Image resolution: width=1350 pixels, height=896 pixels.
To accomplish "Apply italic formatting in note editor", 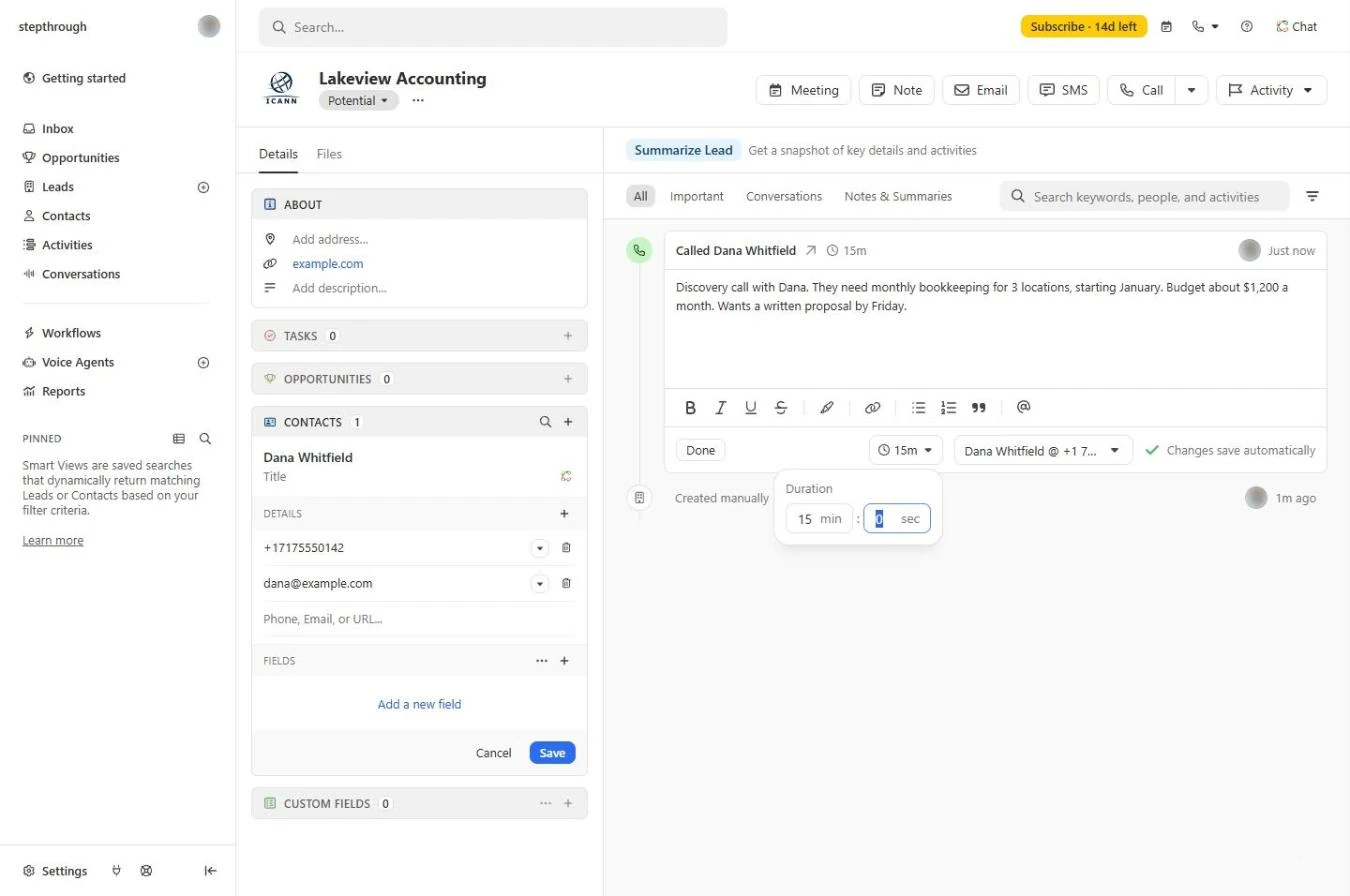I will [720, 408].
